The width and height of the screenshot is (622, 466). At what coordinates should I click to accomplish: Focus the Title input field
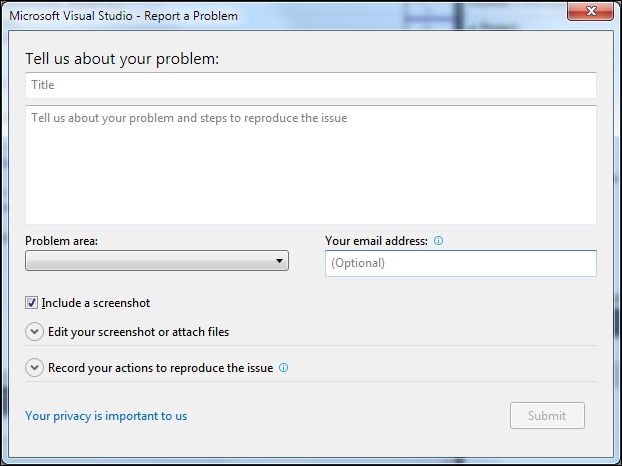[x=310, y=85]
